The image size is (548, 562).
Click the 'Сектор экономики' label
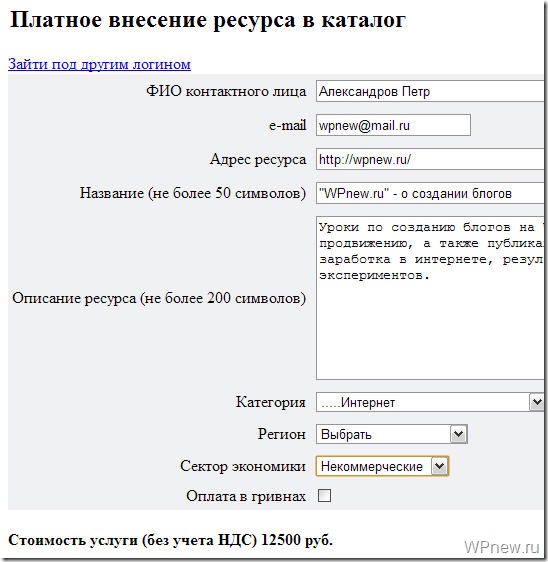click(x=243, y=466)
